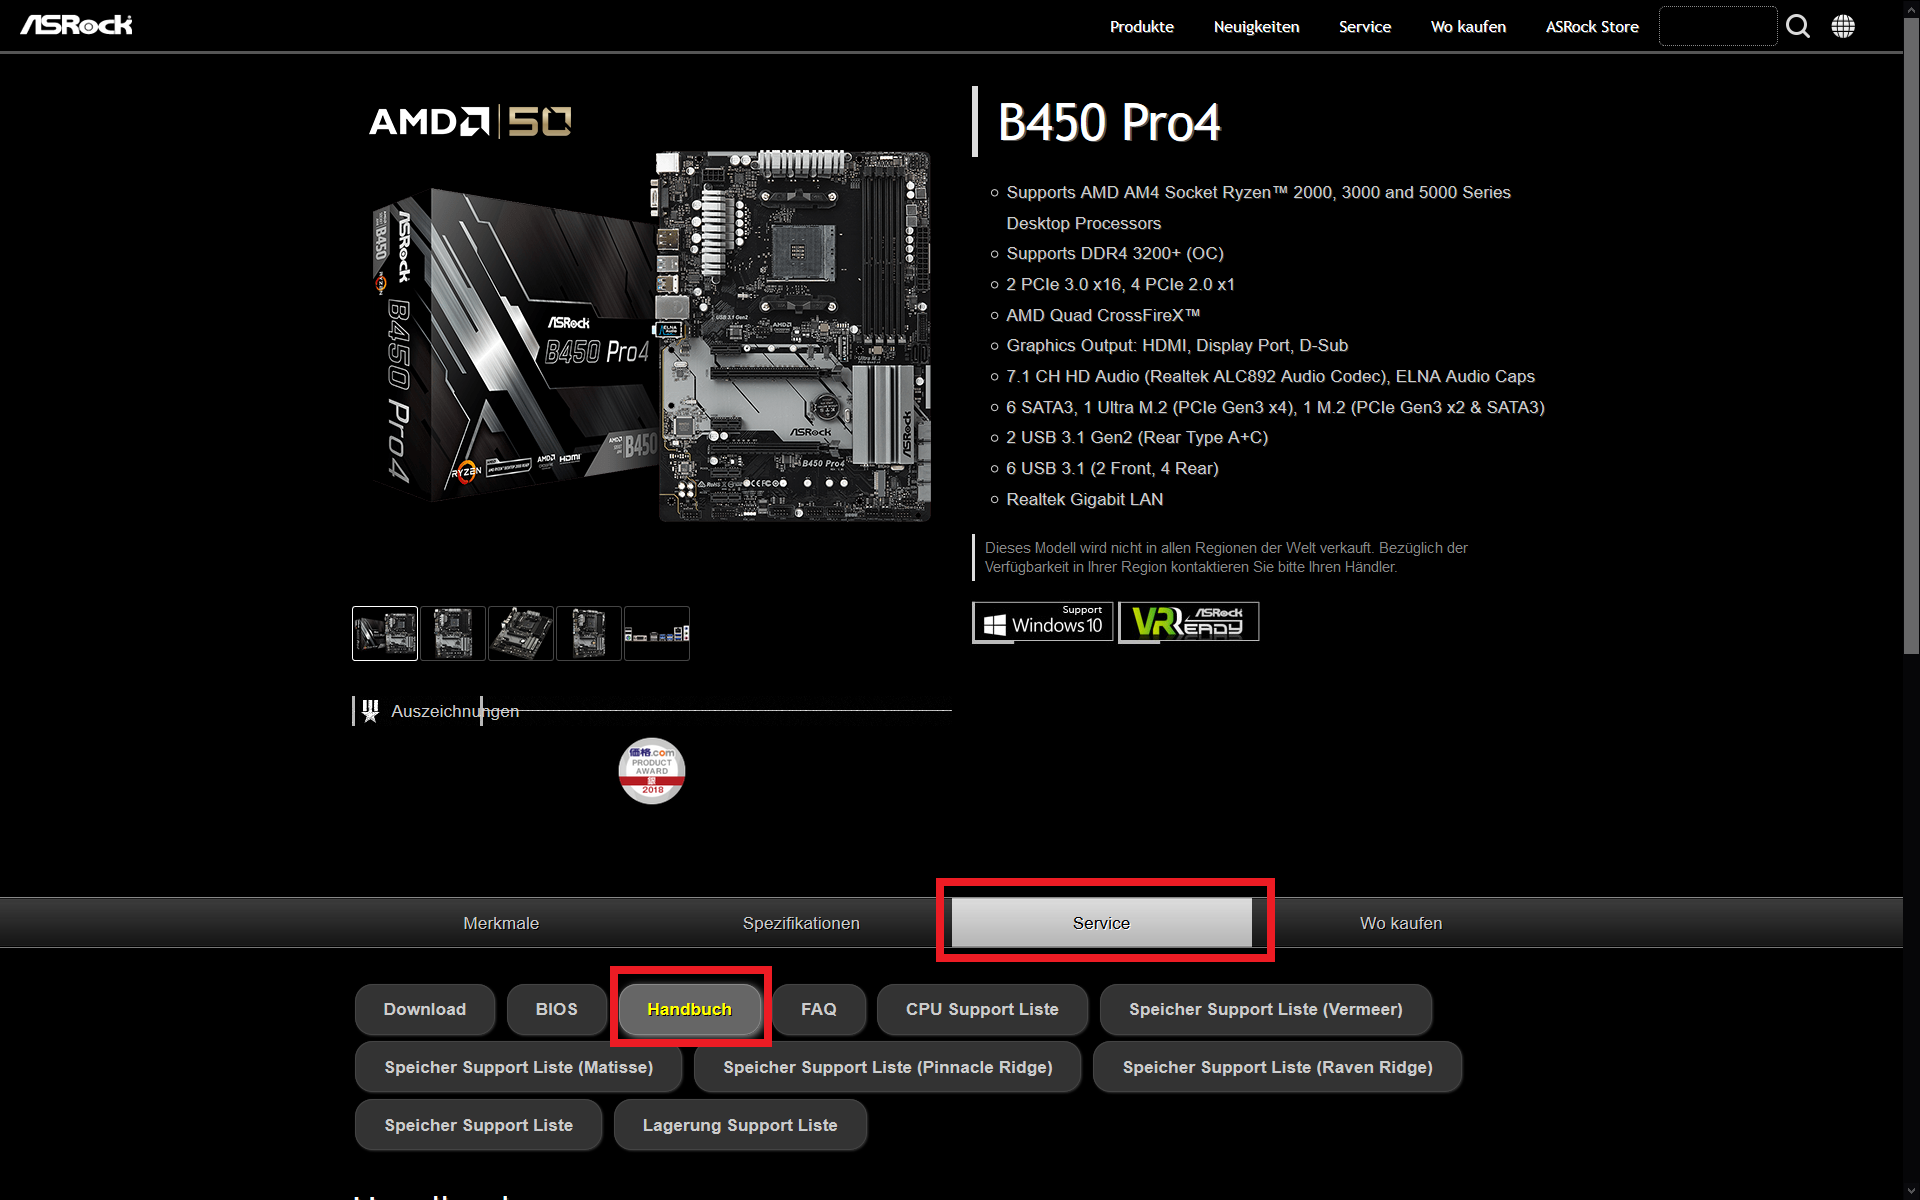Select the angled motherboard thumbnail
This screenshot has height=1200, width=1920.
pos(521,633)
